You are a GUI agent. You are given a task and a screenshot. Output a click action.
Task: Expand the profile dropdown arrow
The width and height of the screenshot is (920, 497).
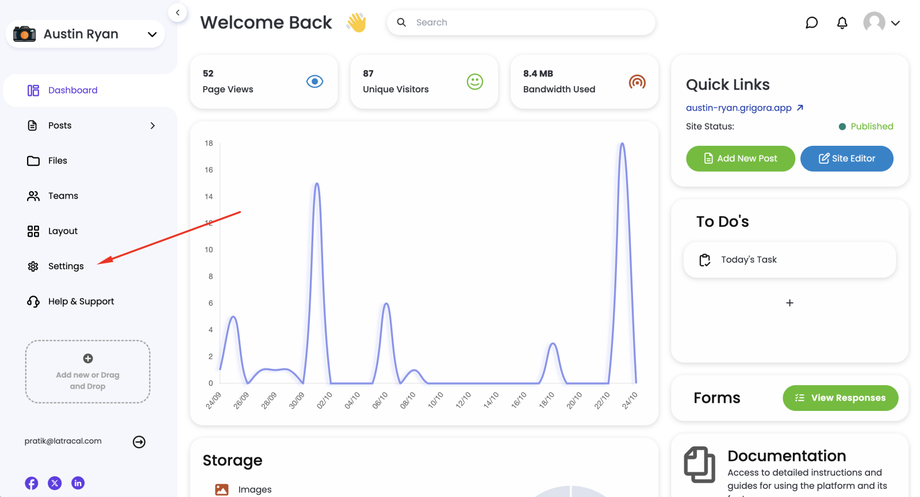(895, 23)
